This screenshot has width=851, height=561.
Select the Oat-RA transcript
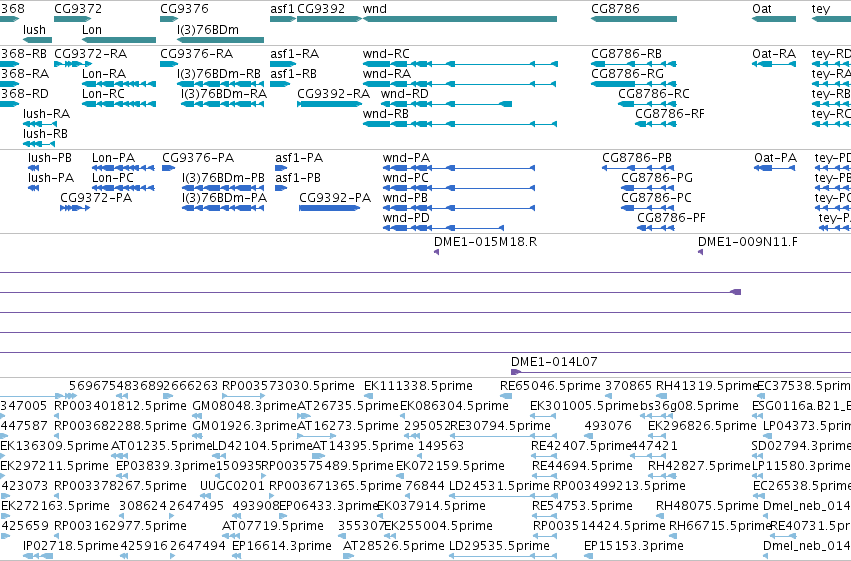tap(774, 64)
